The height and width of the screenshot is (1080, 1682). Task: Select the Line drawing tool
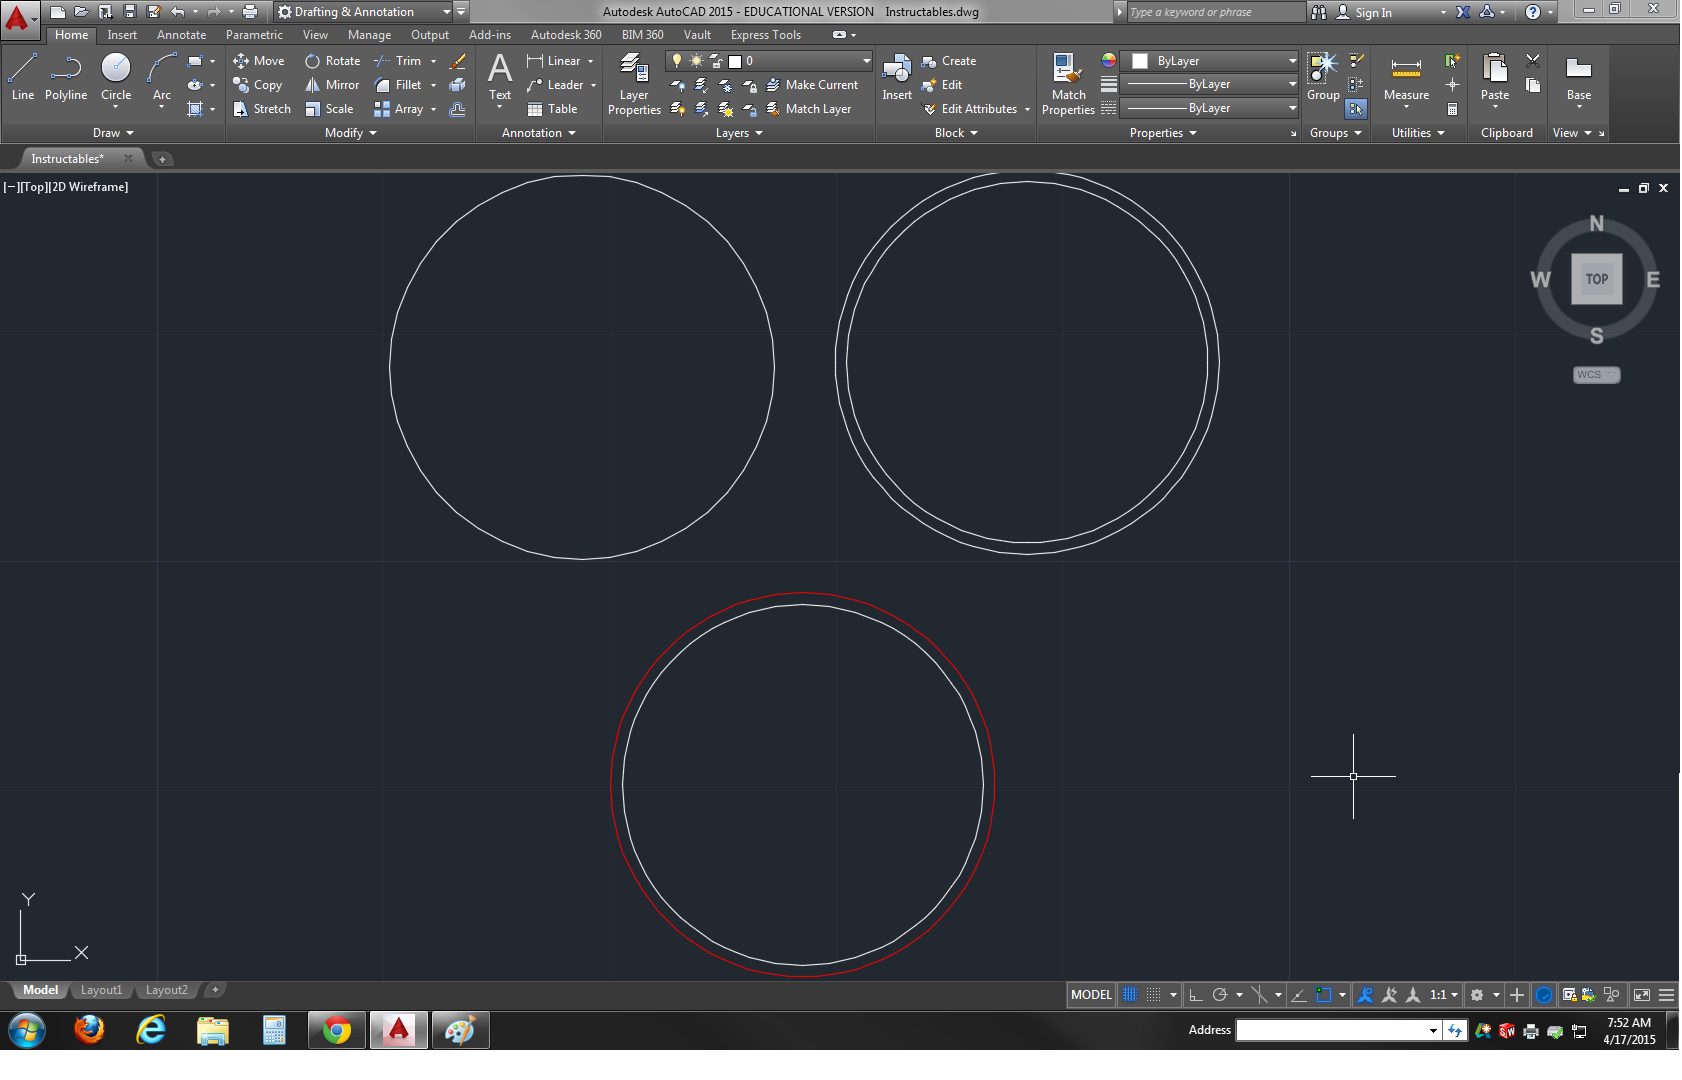[23, 77]
